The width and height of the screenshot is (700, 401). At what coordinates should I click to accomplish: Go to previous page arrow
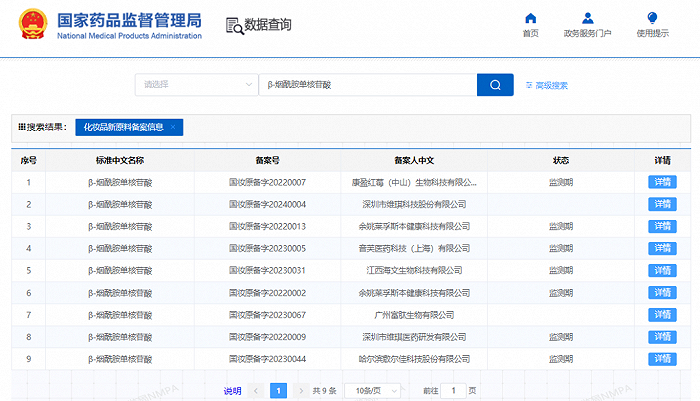(x=256, y=390)
